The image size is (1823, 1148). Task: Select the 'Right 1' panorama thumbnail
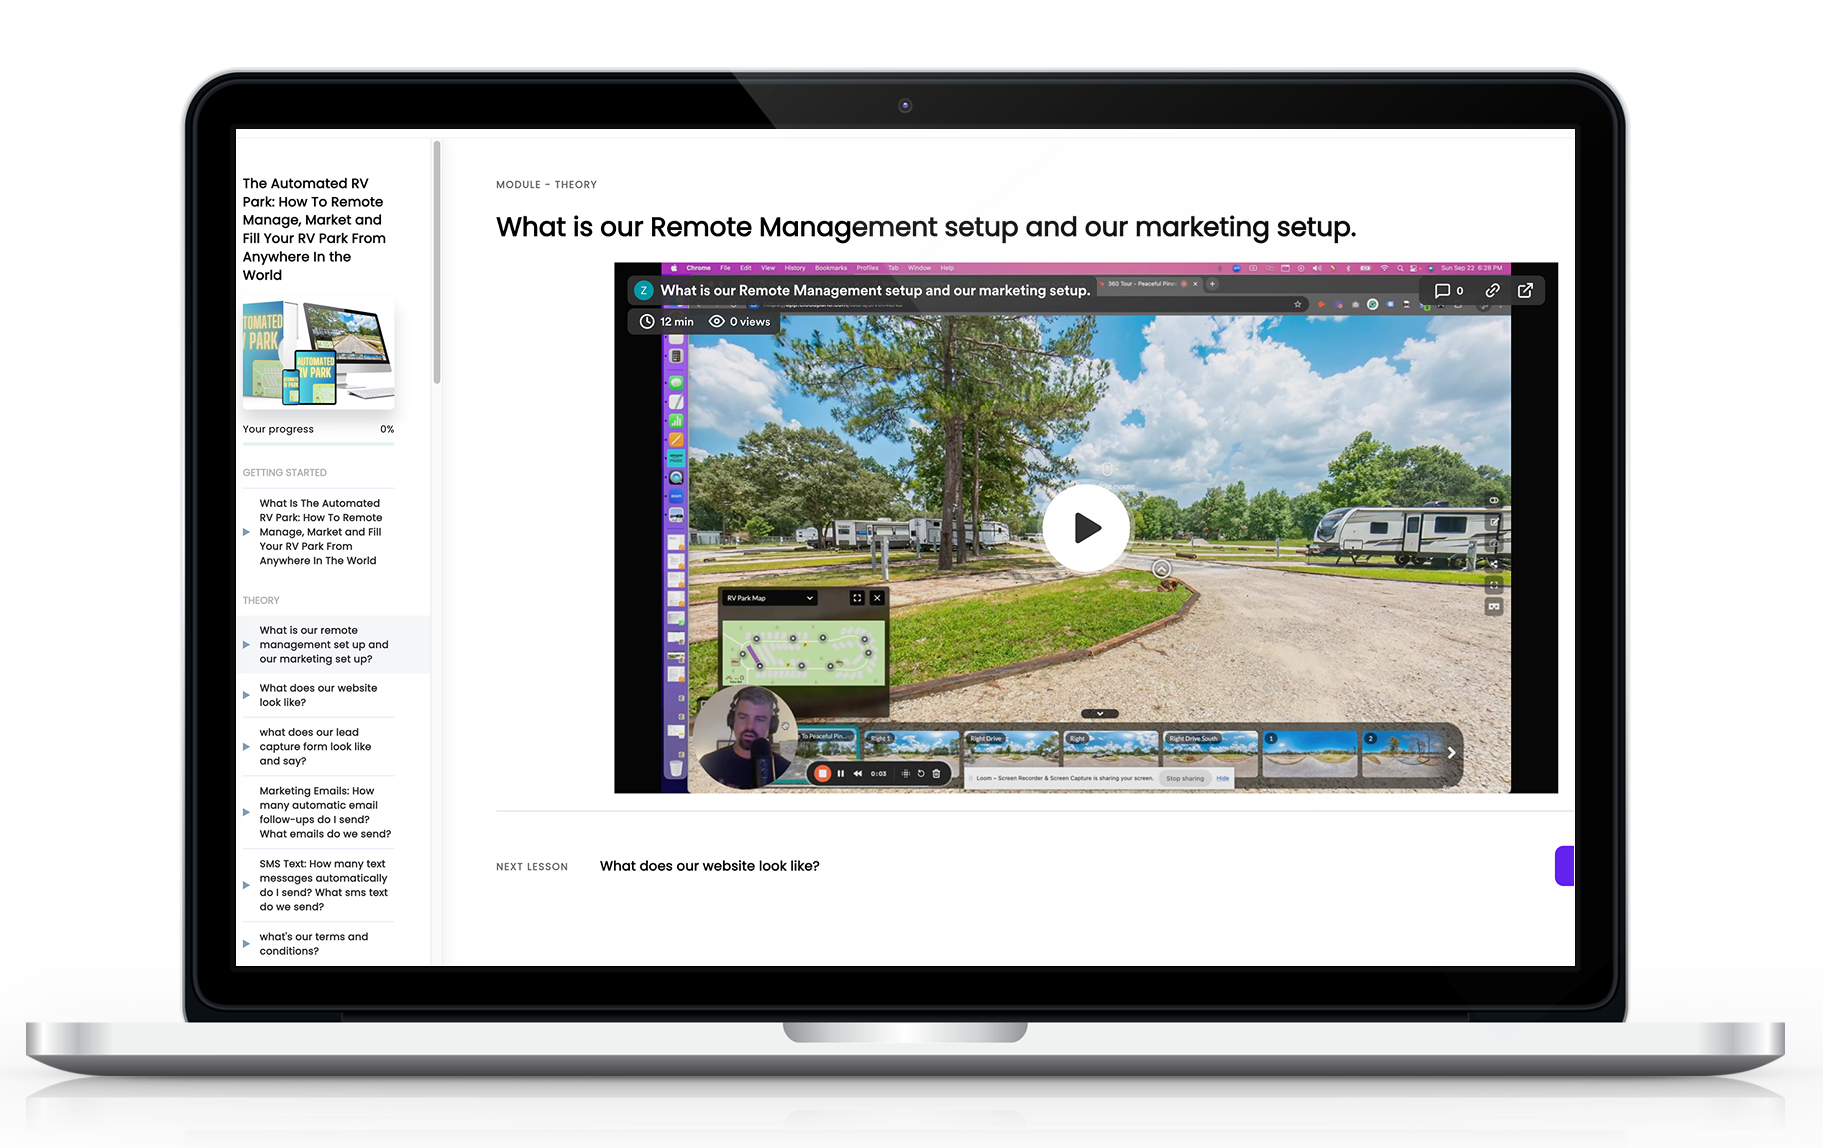912,753
